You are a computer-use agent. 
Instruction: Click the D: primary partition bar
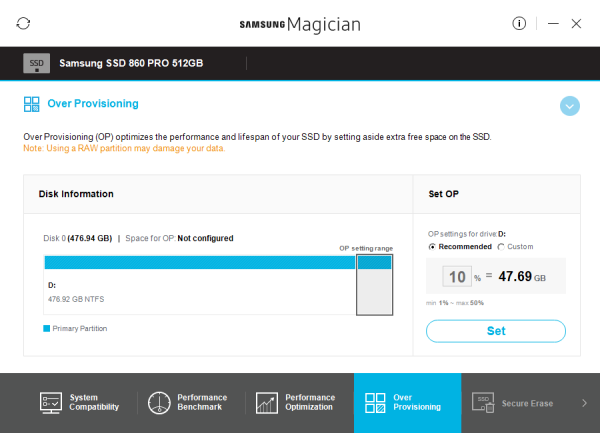click(199, 262)
